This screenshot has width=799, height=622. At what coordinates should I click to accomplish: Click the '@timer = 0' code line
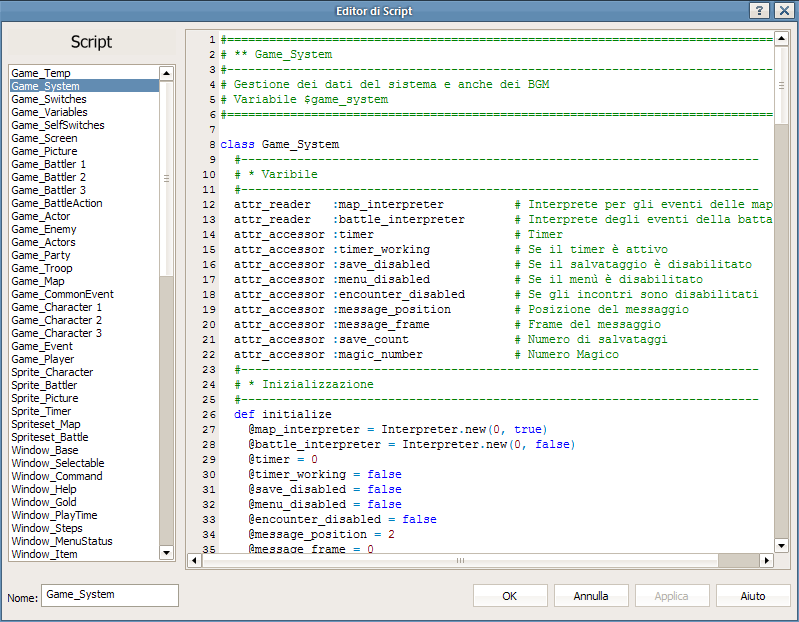pos(283,459)
